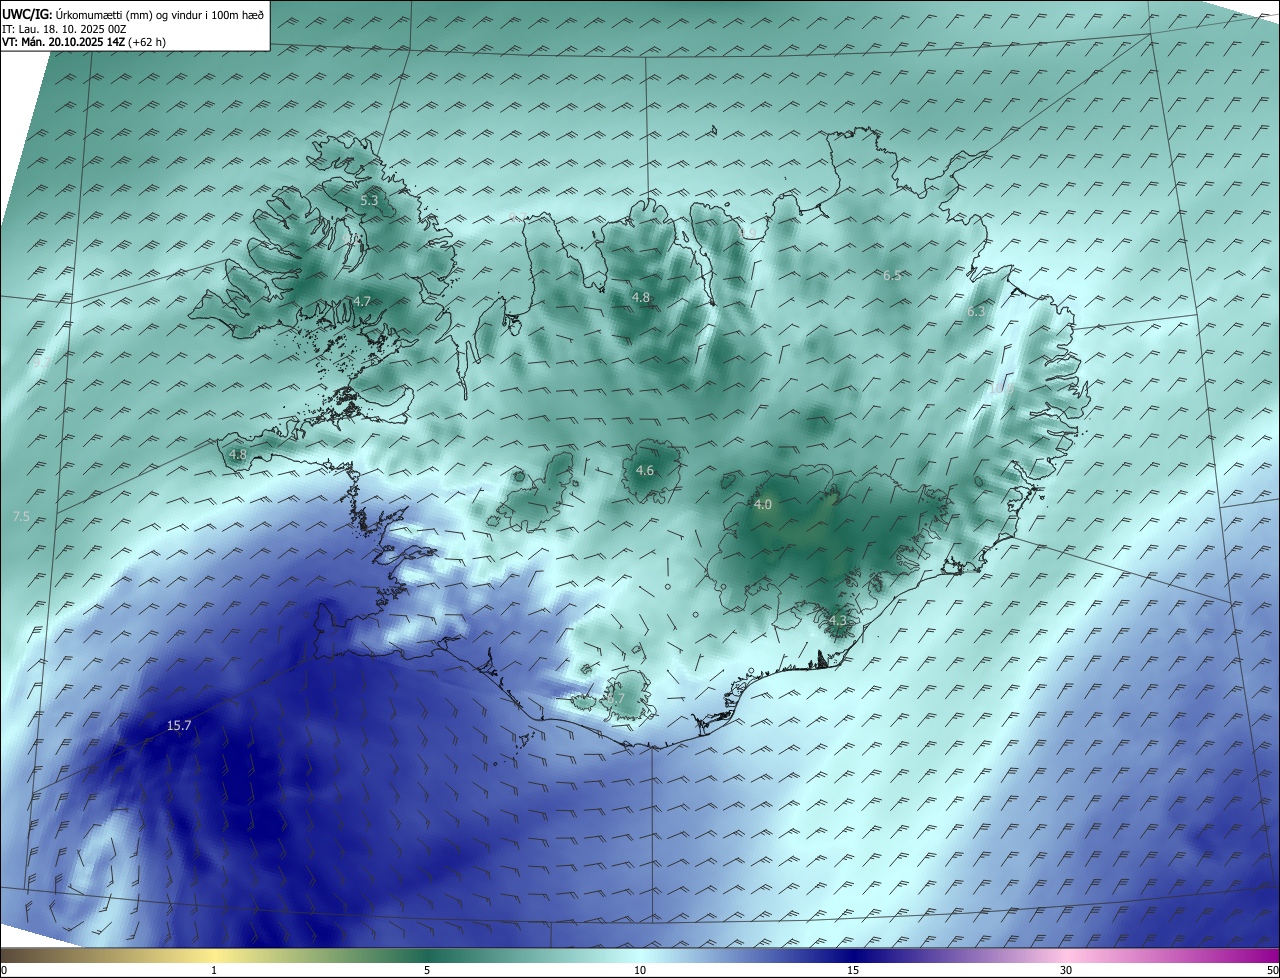The width and height of the screenshot is (1280, 978).
Task: Click the 5 tick label on the colour scale
Action: (x=427, y=970)
